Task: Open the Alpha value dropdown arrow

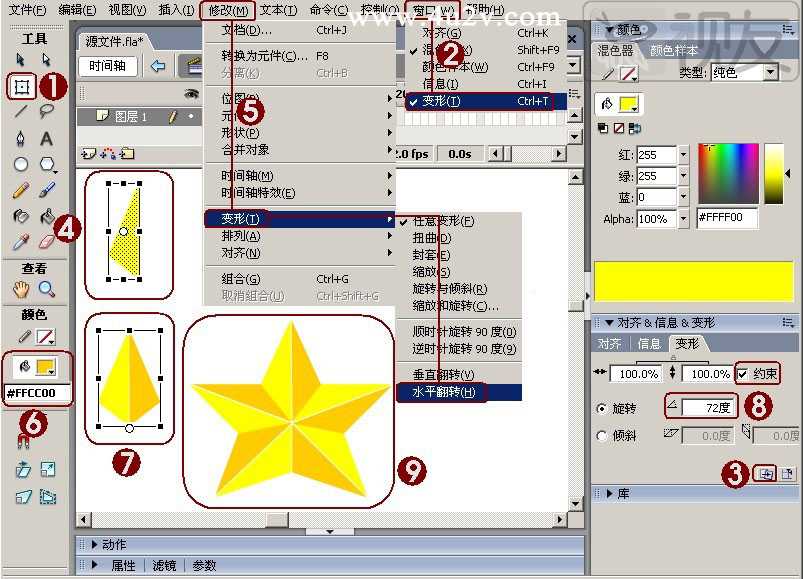Action: [x=683, y=219]
